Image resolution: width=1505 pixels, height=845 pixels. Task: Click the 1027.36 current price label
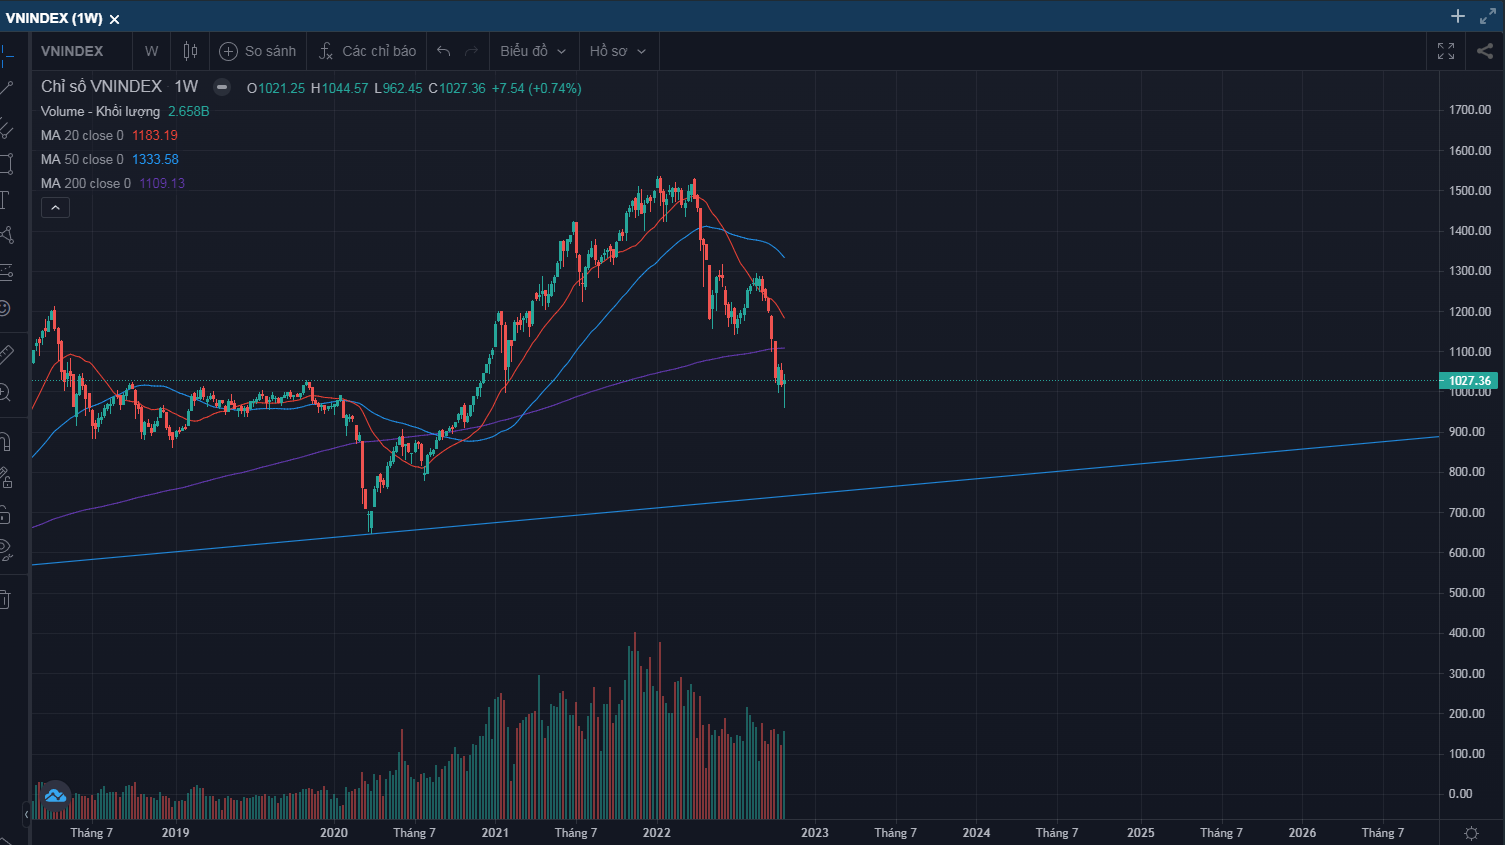click(x=1469, y=381)
